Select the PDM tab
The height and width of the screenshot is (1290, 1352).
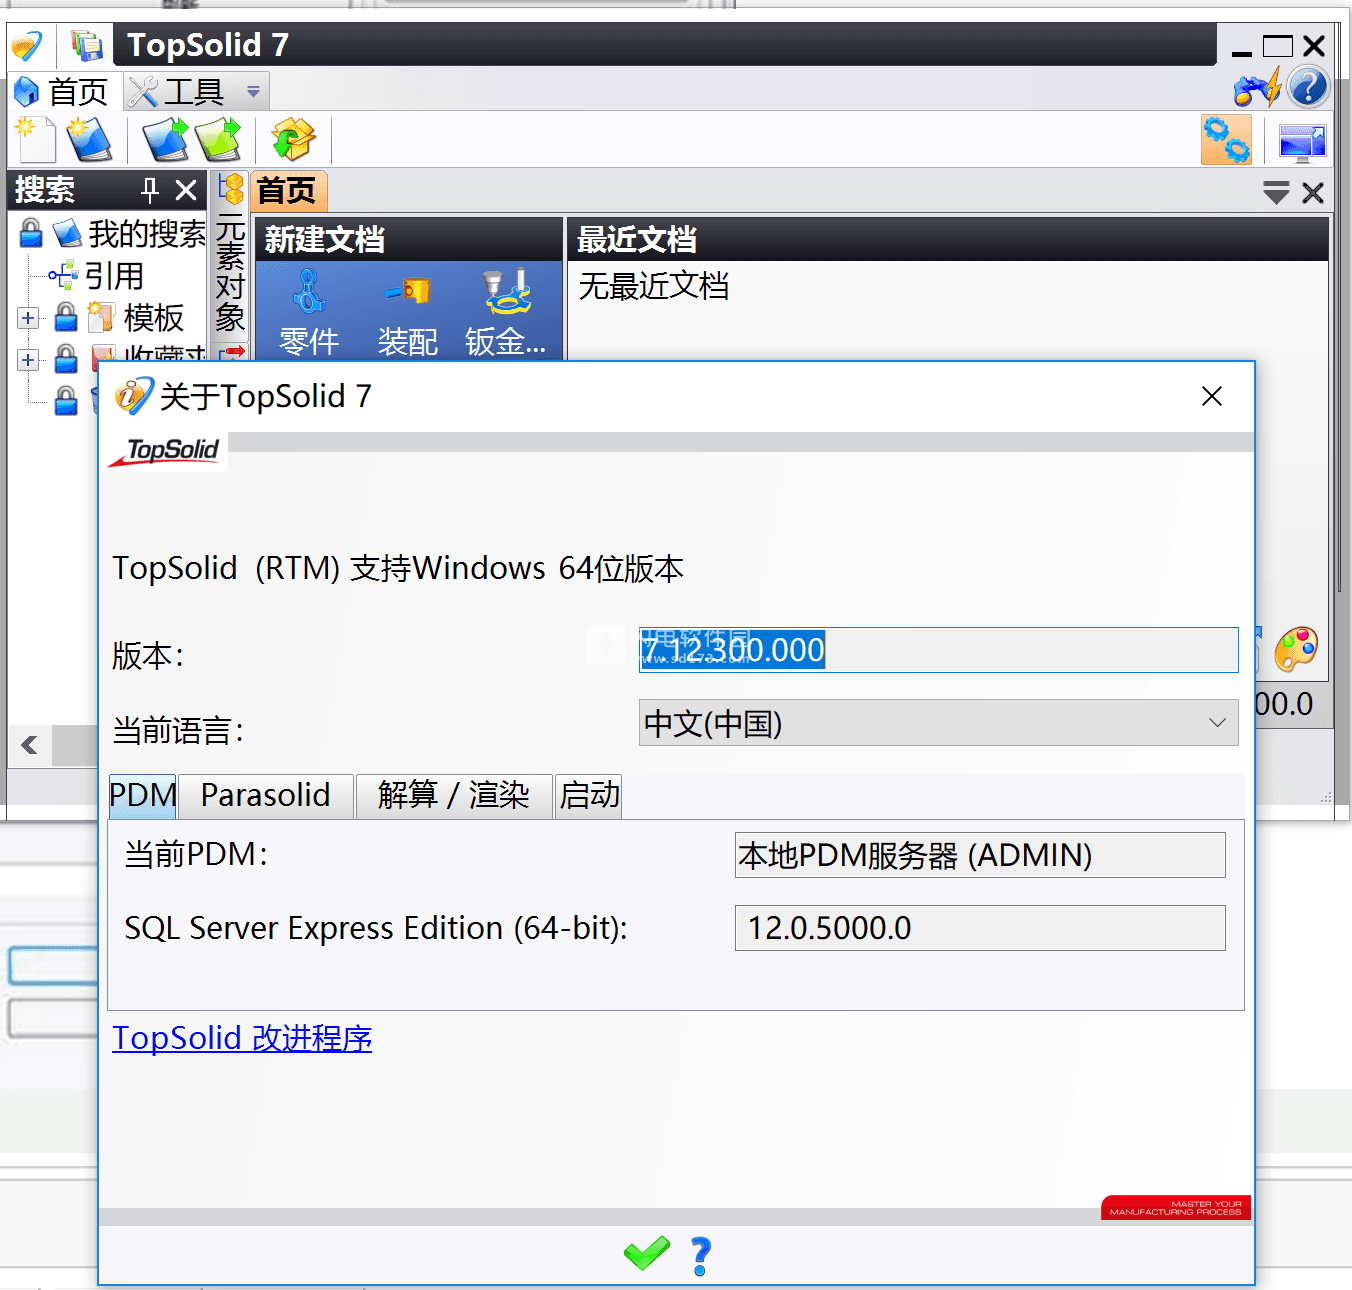142,796
